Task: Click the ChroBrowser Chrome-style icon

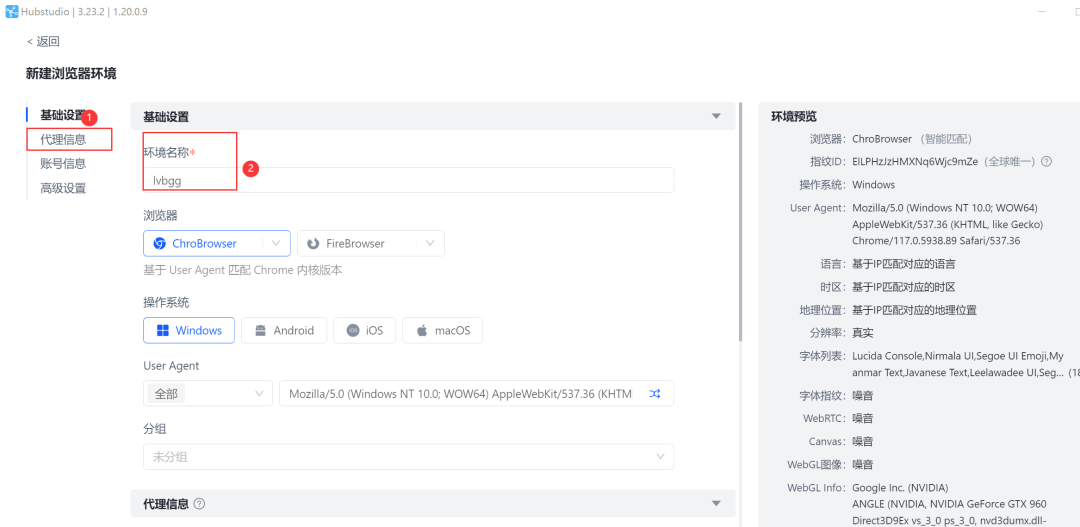Action: pos(159,243)
